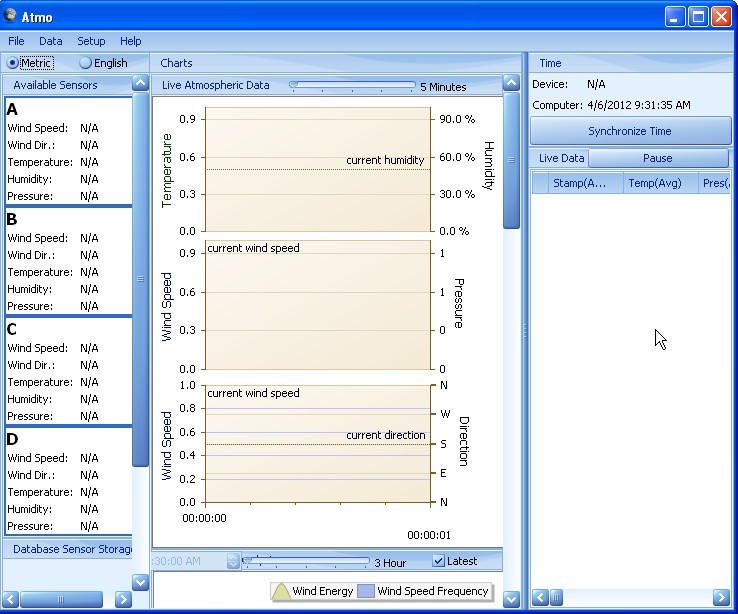Open the Setup menu

click(x=91, y=41)
